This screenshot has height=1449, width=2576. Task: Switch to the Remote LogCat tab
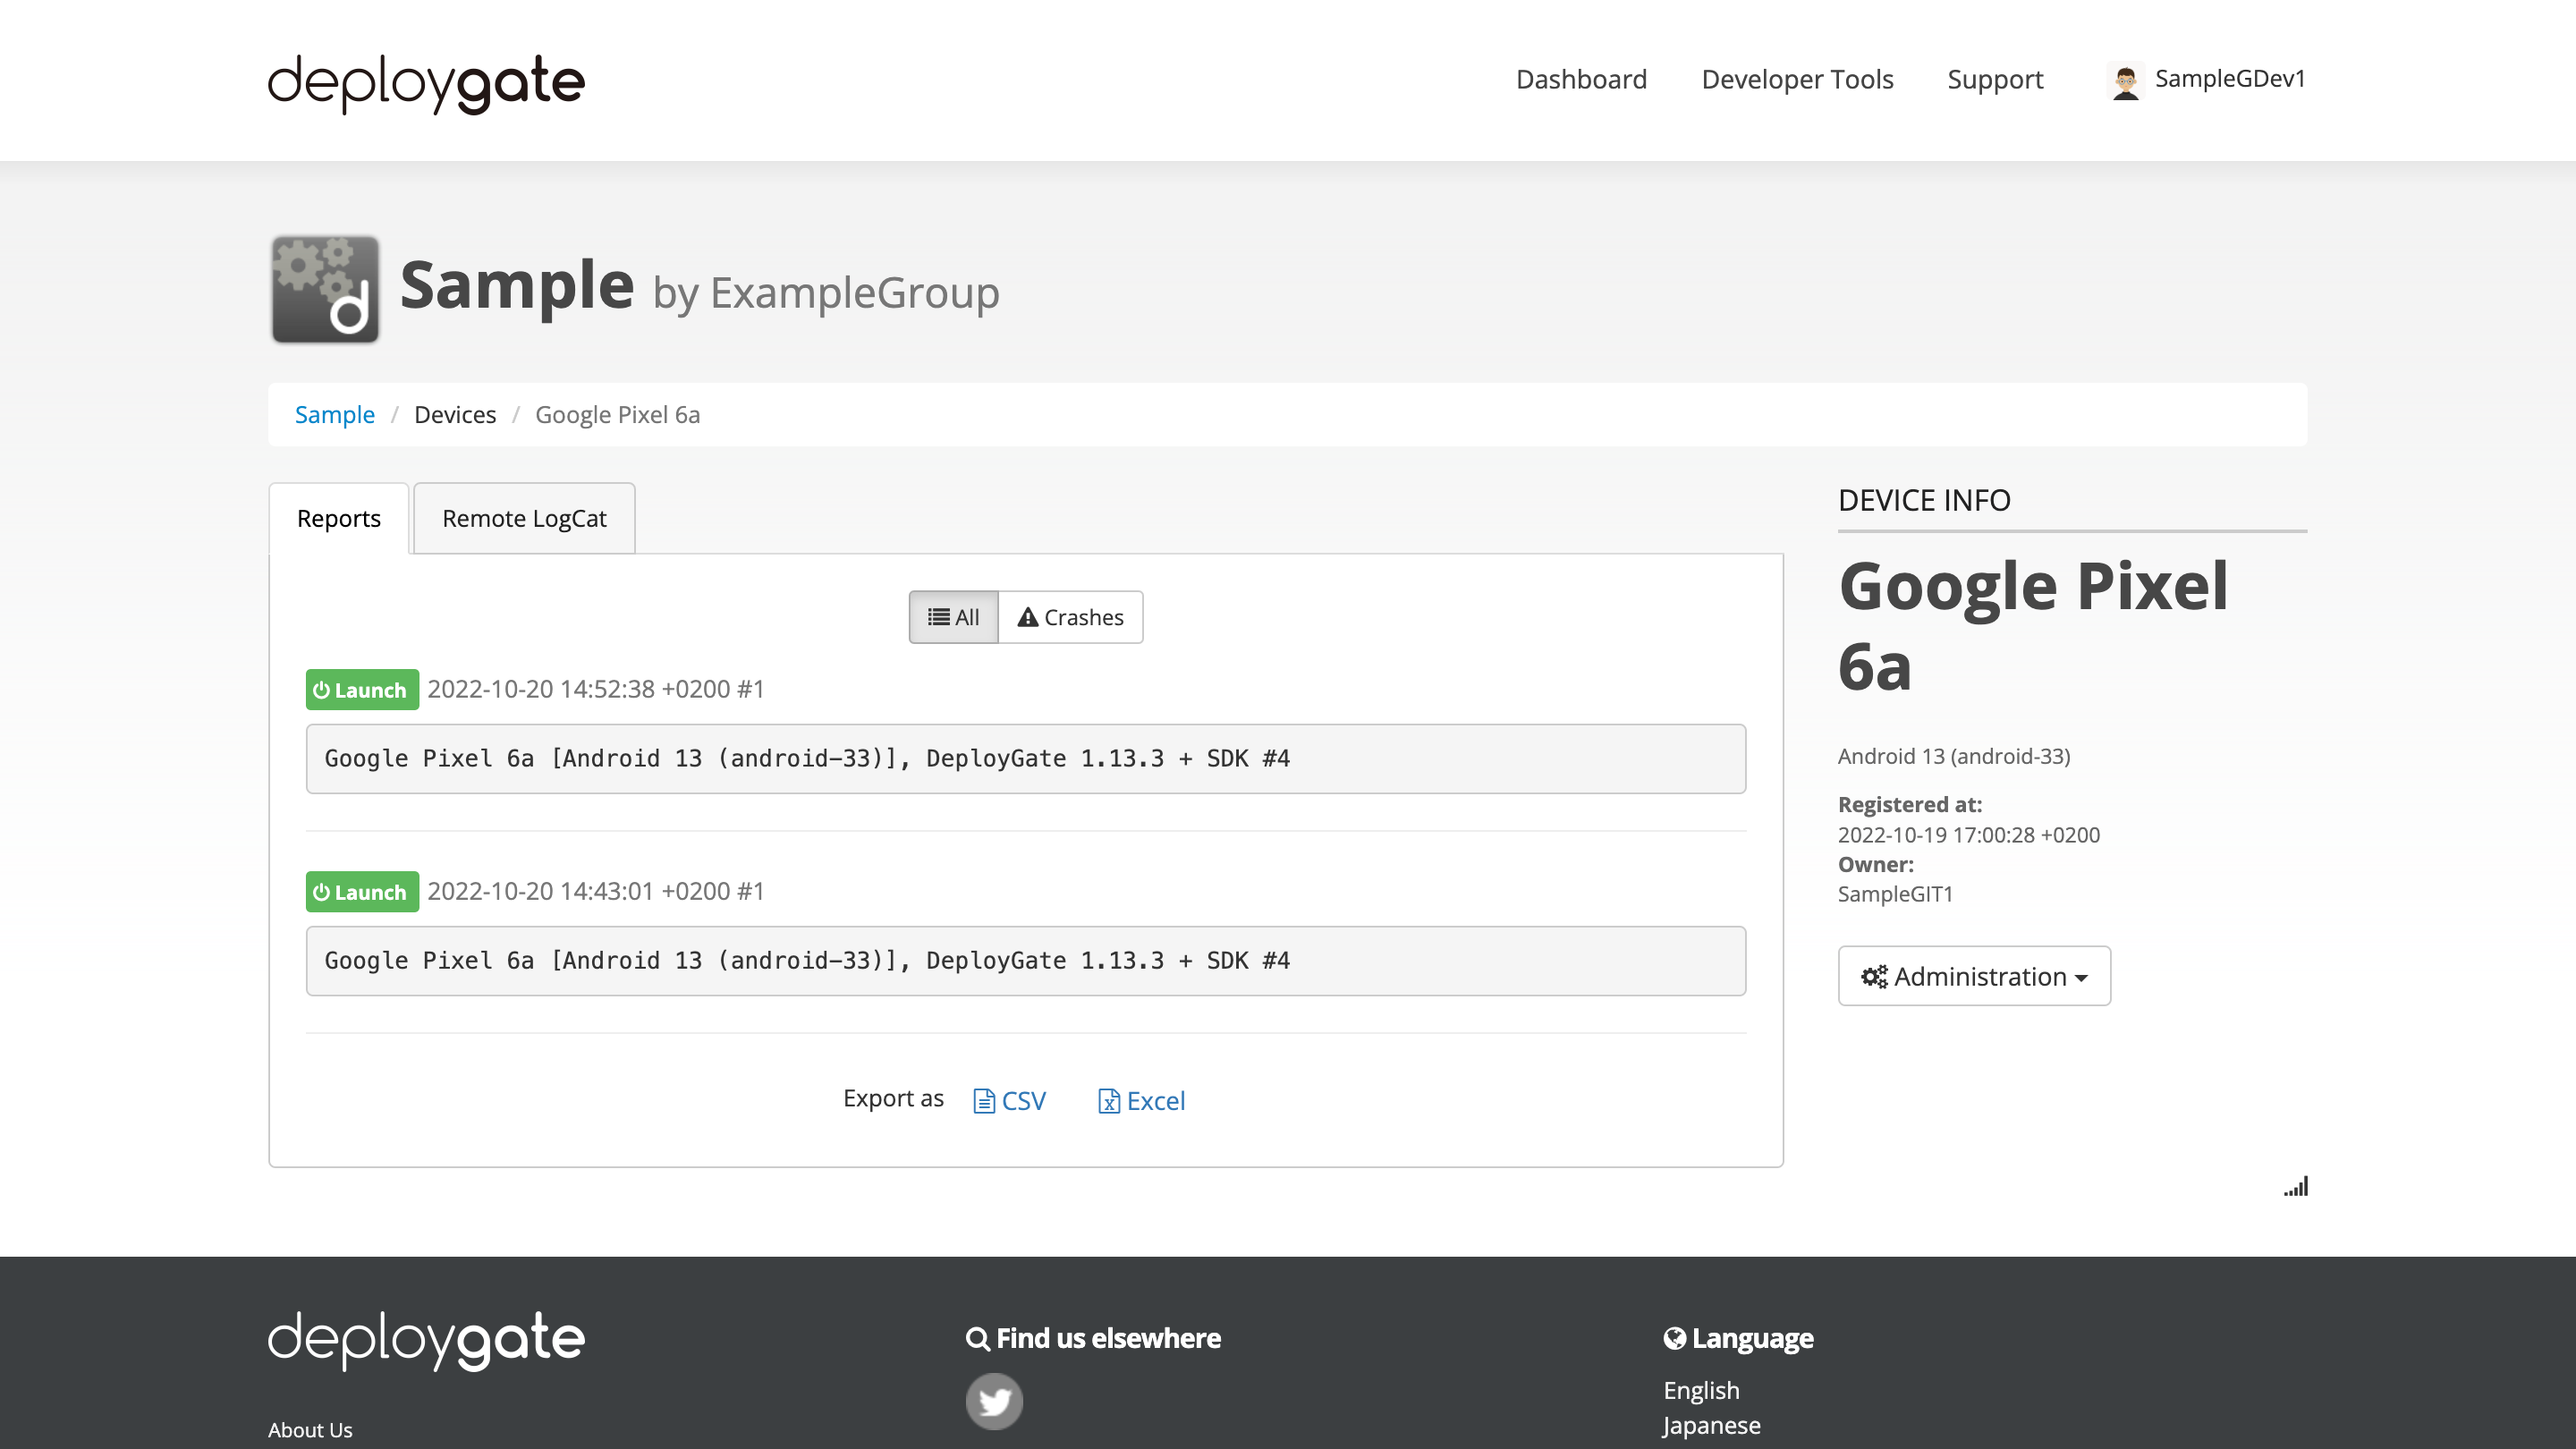524,518
